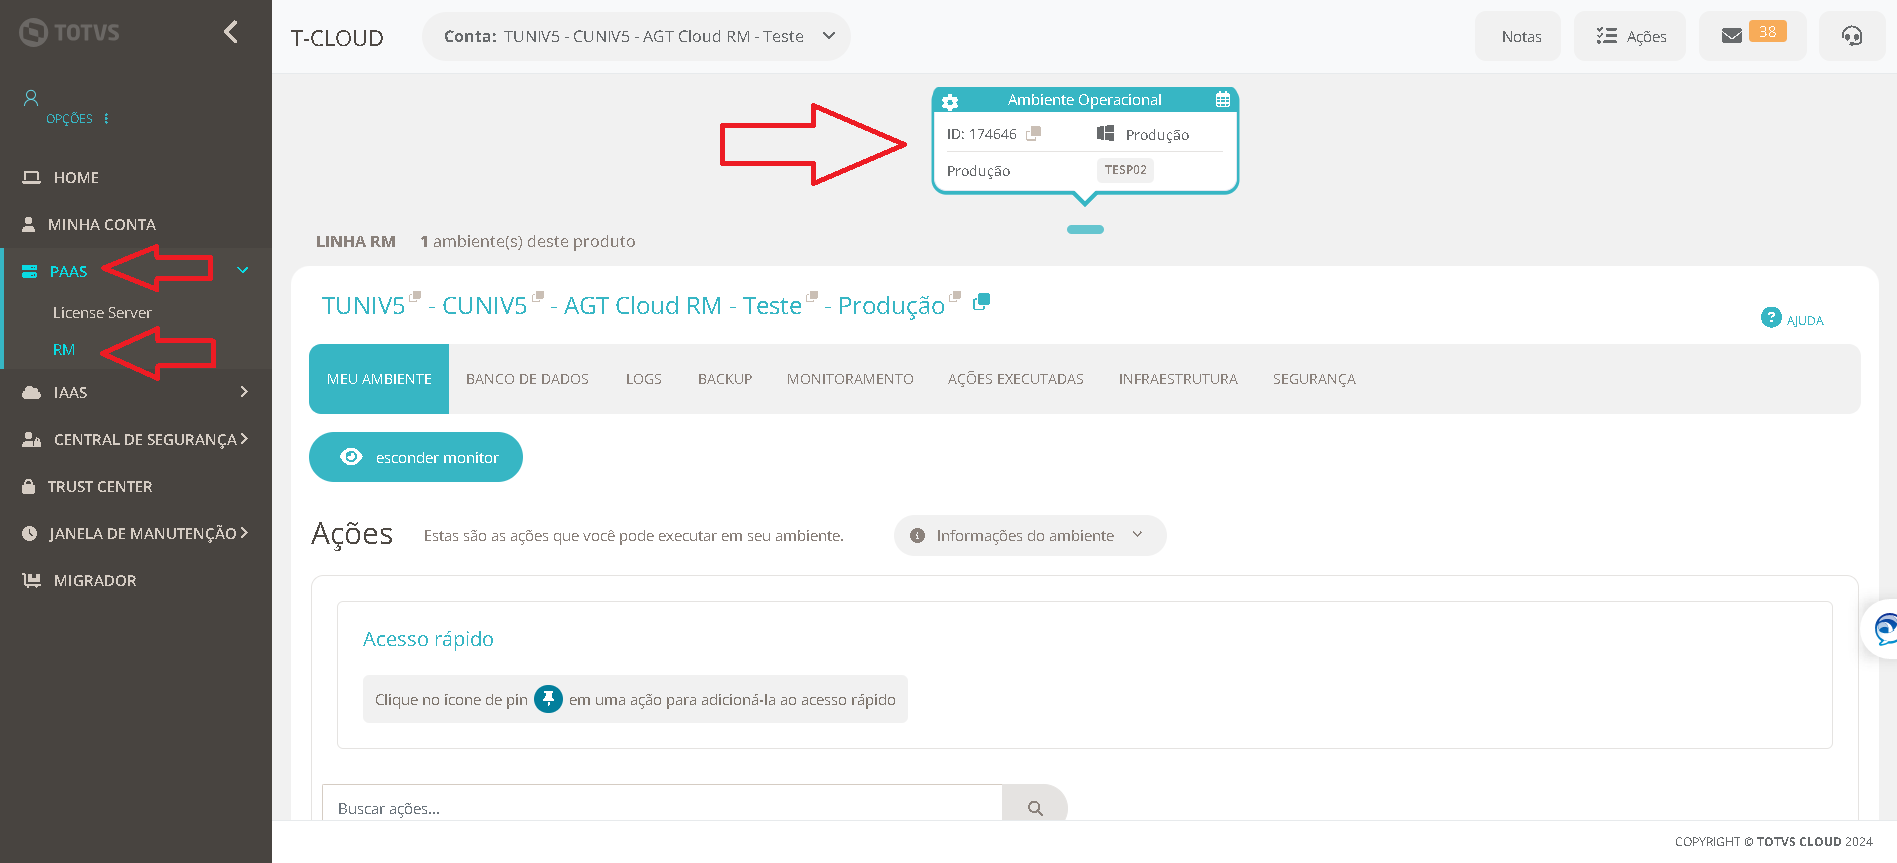Open the Ambiente Operacional gear settings
The image size is (1897, 863).
[x=950, y=101]
